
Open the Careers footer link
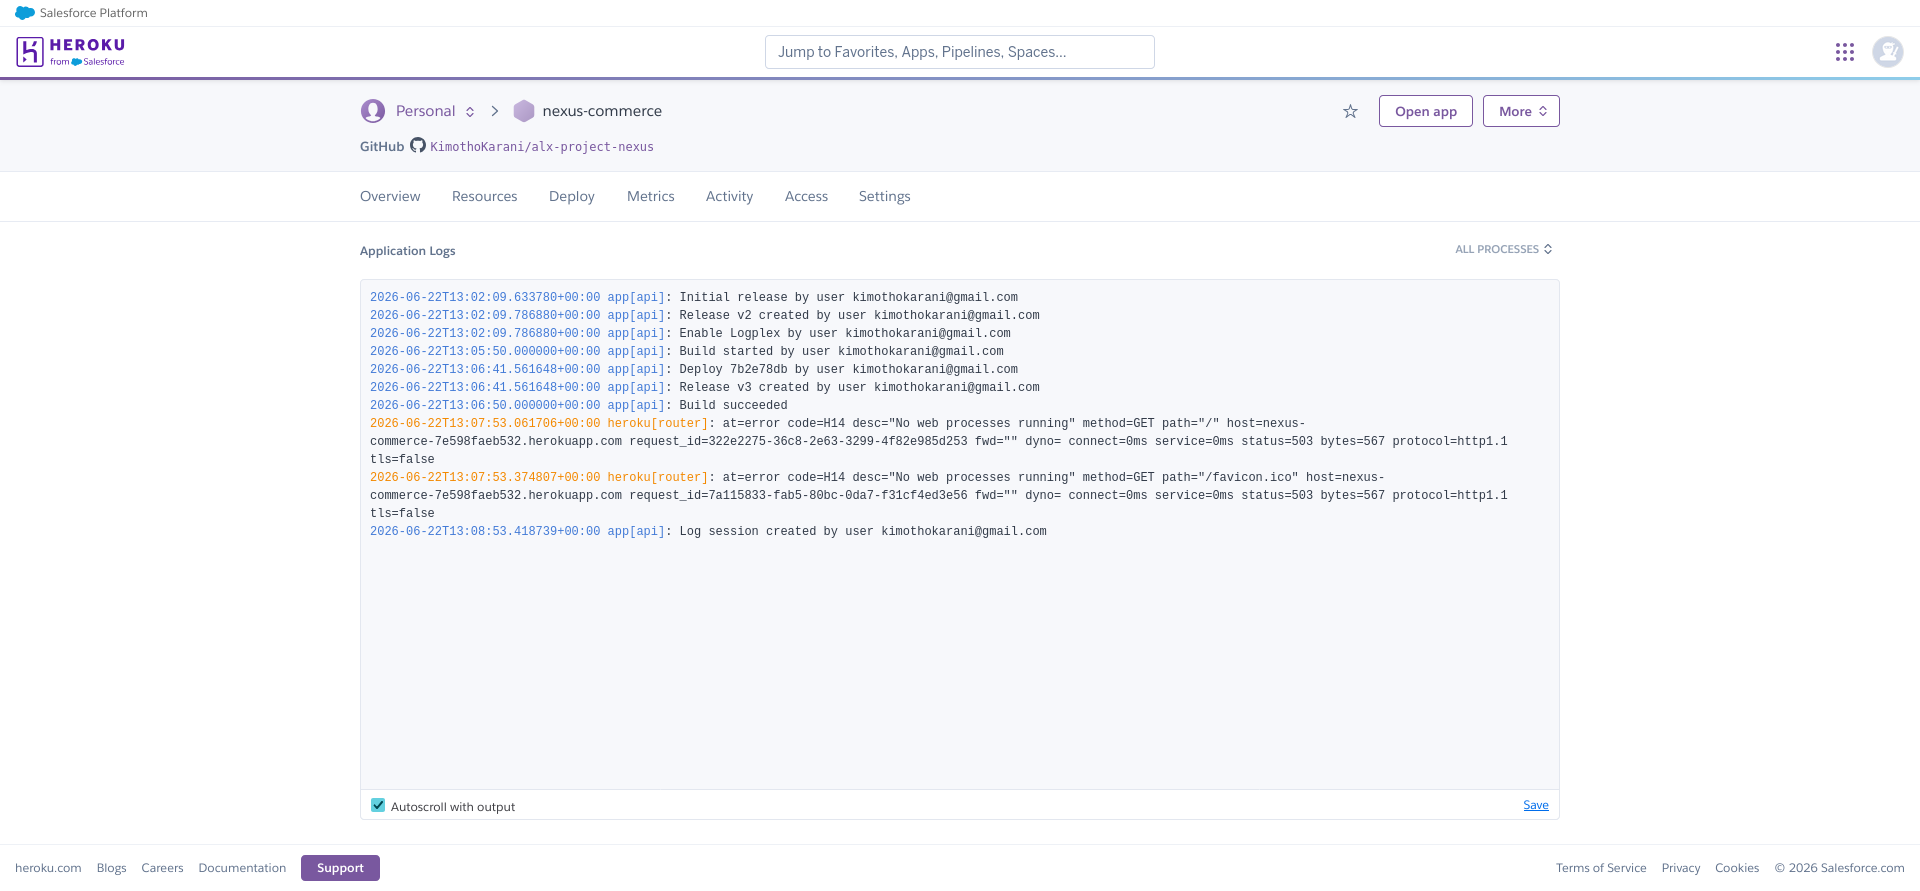162,868
